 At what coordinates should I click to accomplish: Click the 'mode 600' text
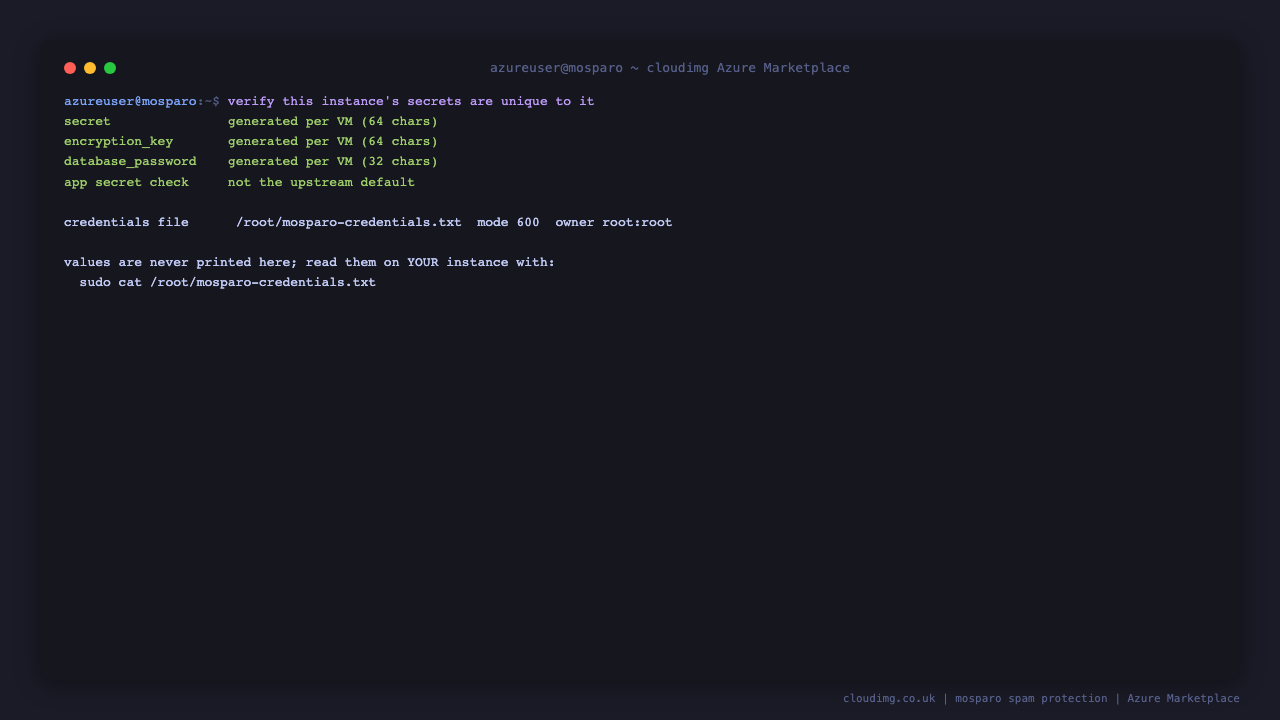[508, 222]
